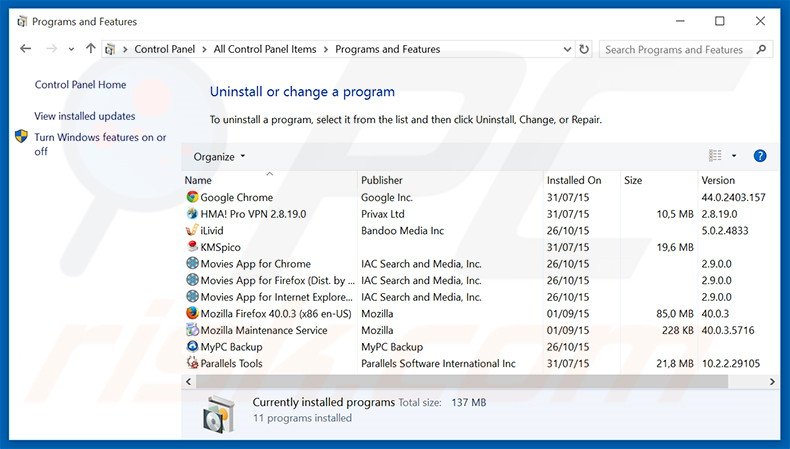Click the Windows features shield icon
The image size is (790, 449).
(x=21, y=136)
